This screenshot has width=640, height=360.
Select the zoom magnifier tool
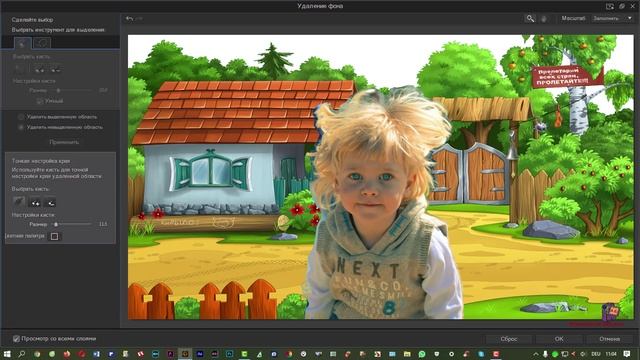pyautogui.click(x=530, y=18)
